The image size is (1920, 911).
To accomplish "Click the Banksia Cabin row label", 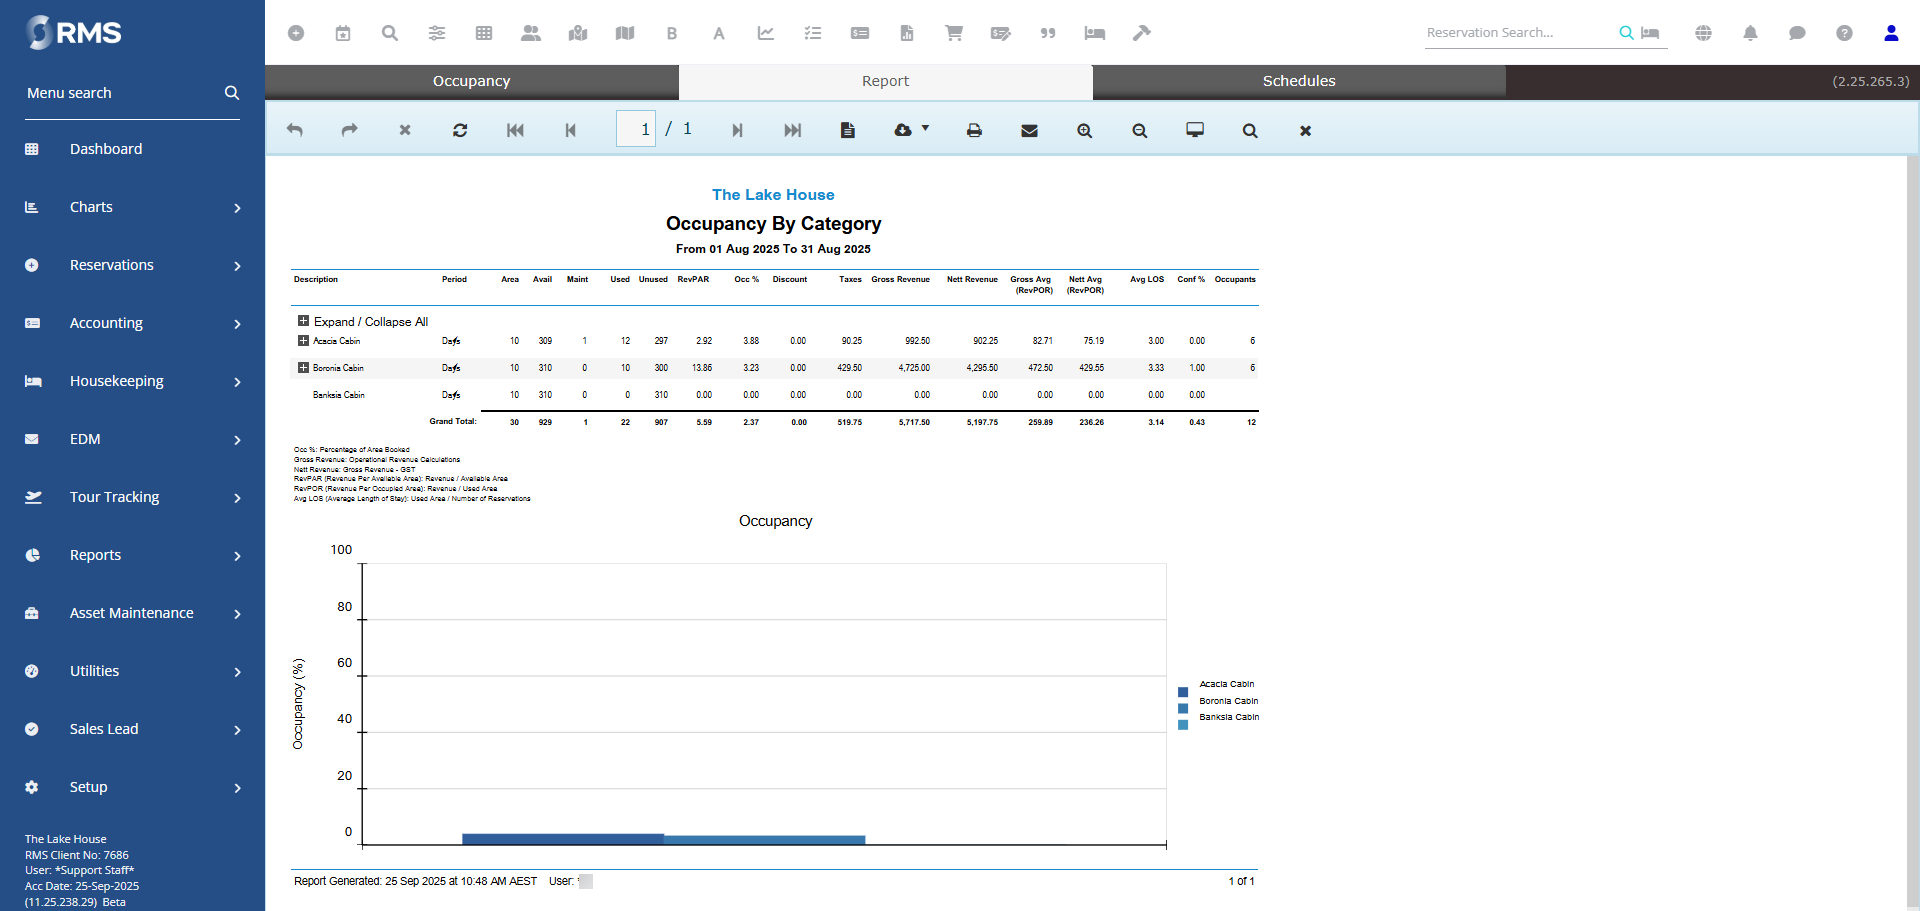I will point(339,395).
